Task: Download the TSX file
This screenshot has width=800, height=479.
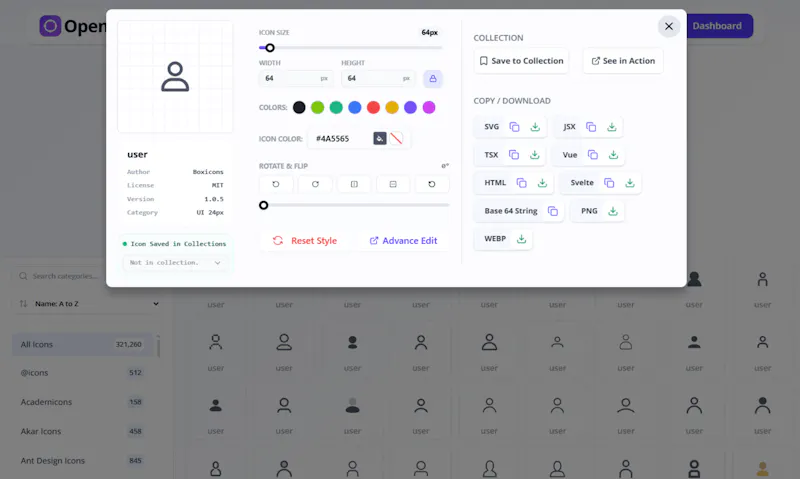Action: pyautogui.click(x=534, y=155)
